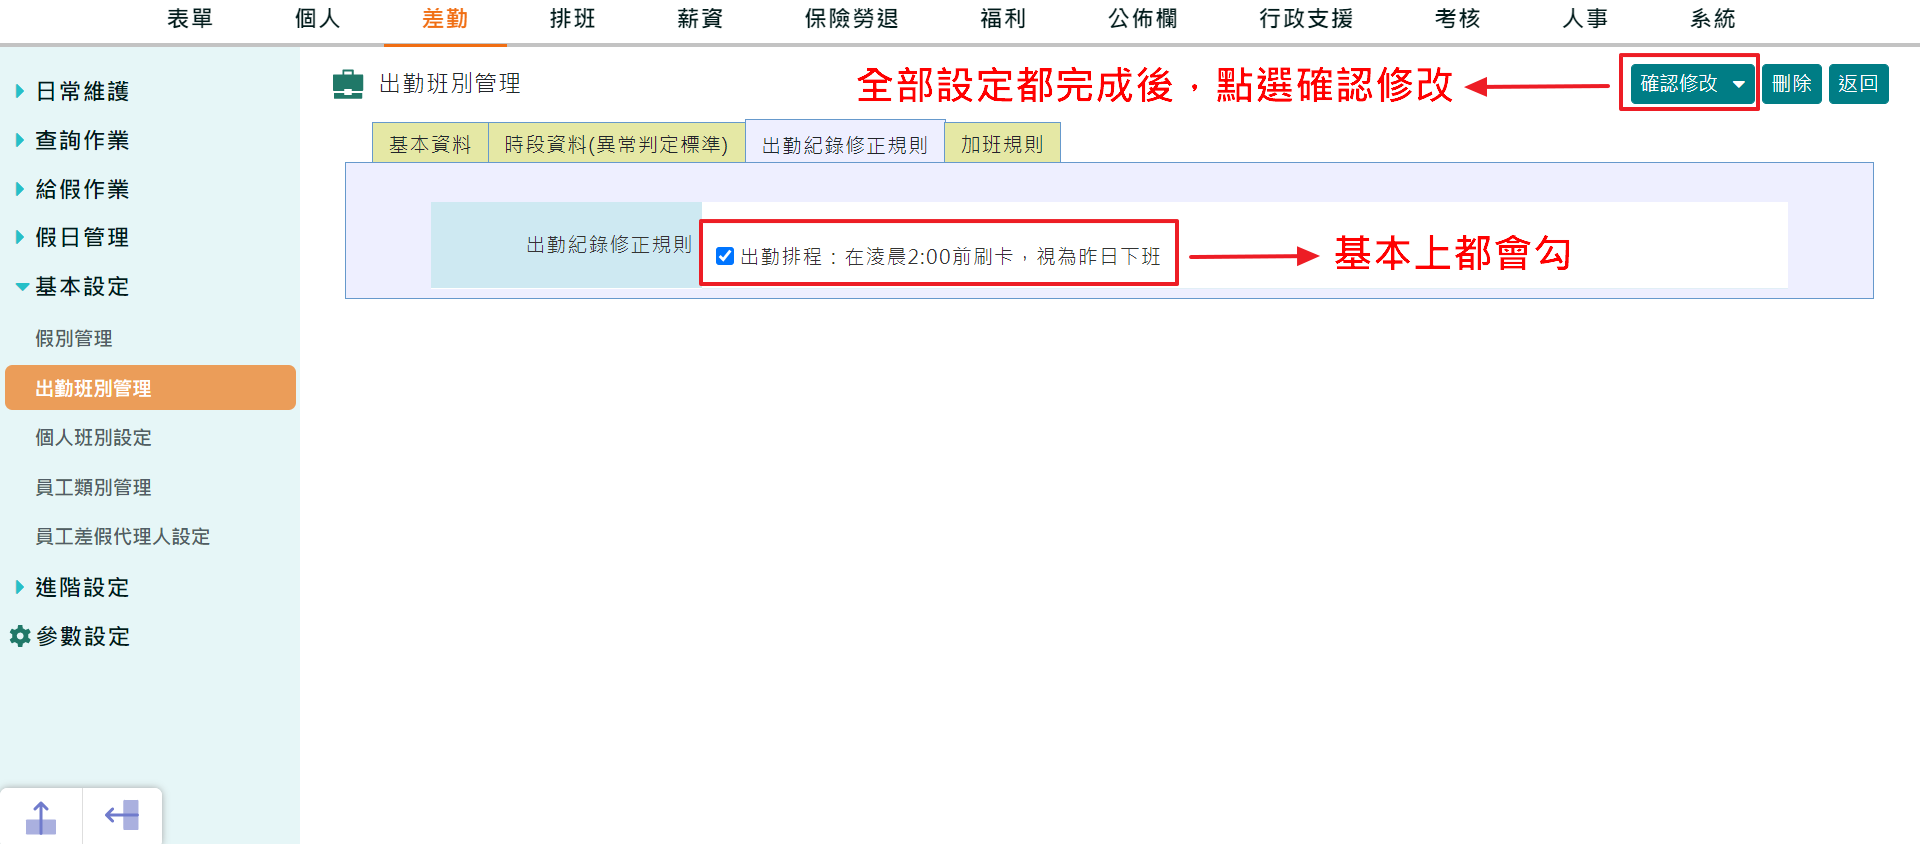
Task: Select 出勤班別管理 in the sidebar
Action: coord(150,388)
